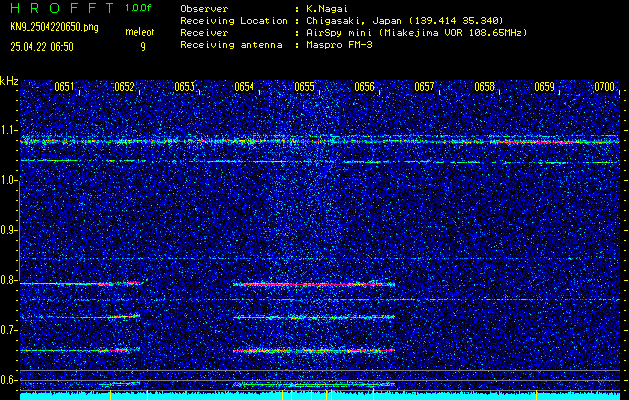Screen dimensions: 629x400
Task: Click the HROFFT title text
Action: tap(62, 8)
